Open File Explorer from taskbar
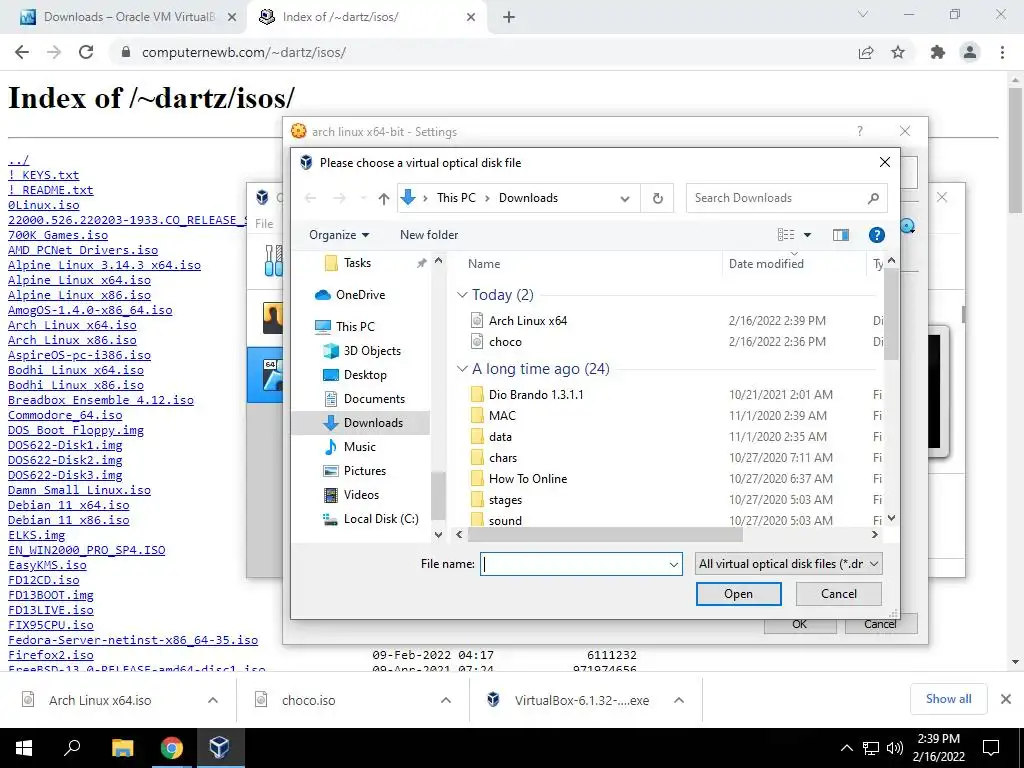The image size is (1024, 768). [122, 748]
